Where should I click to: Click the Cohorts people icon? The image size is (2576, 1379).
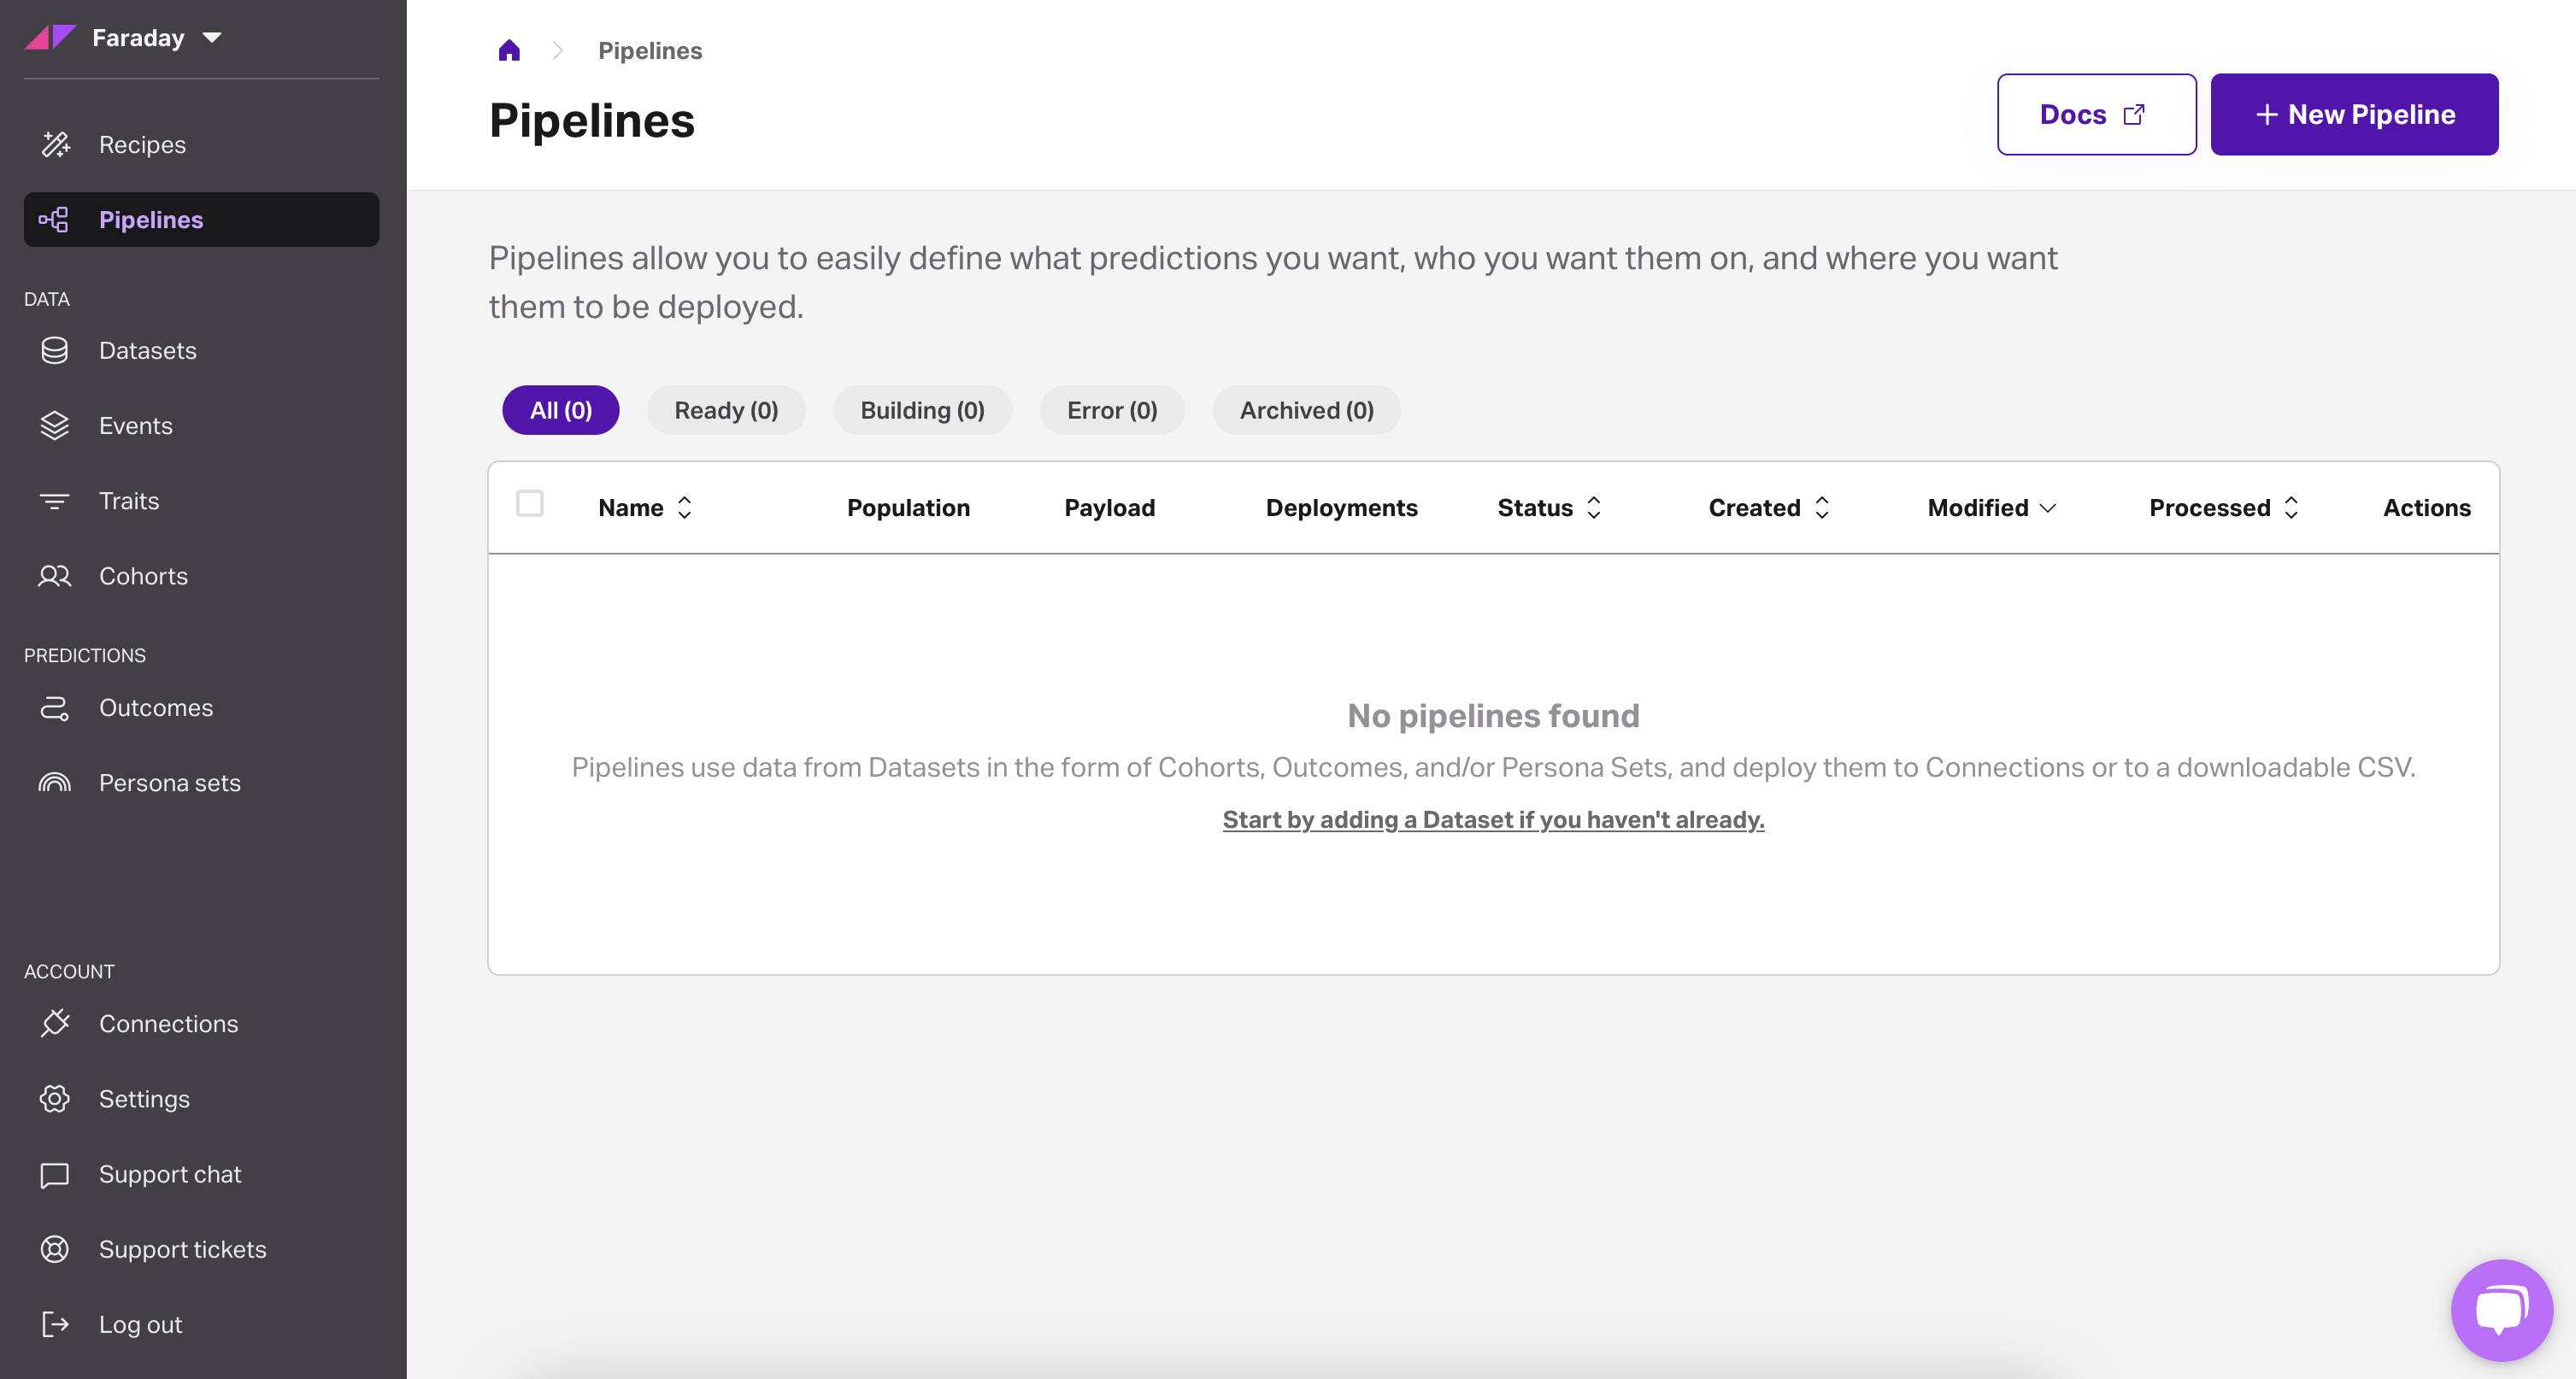point(55,576)
